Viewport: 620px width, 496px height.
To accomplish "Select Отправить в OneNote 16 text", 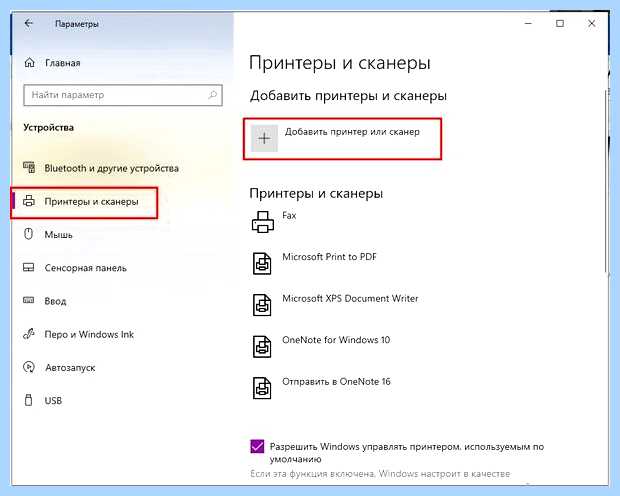I will click(336, 381).
